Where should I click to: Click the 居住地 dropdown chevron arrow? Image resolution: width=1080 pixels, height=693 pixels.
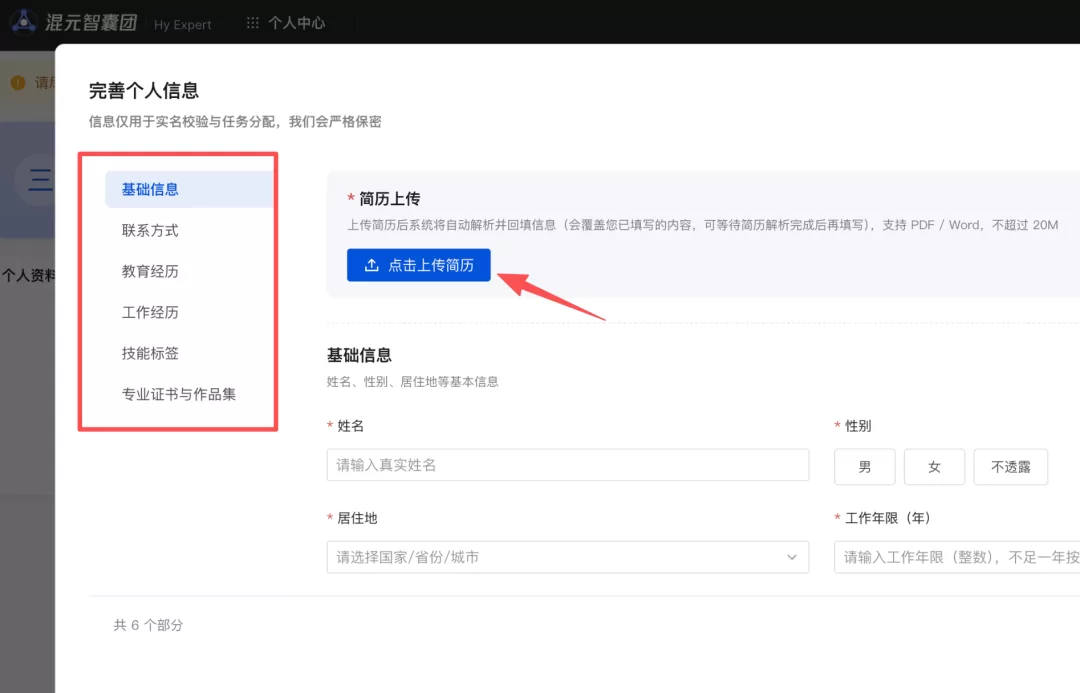[x=791, y=557]
